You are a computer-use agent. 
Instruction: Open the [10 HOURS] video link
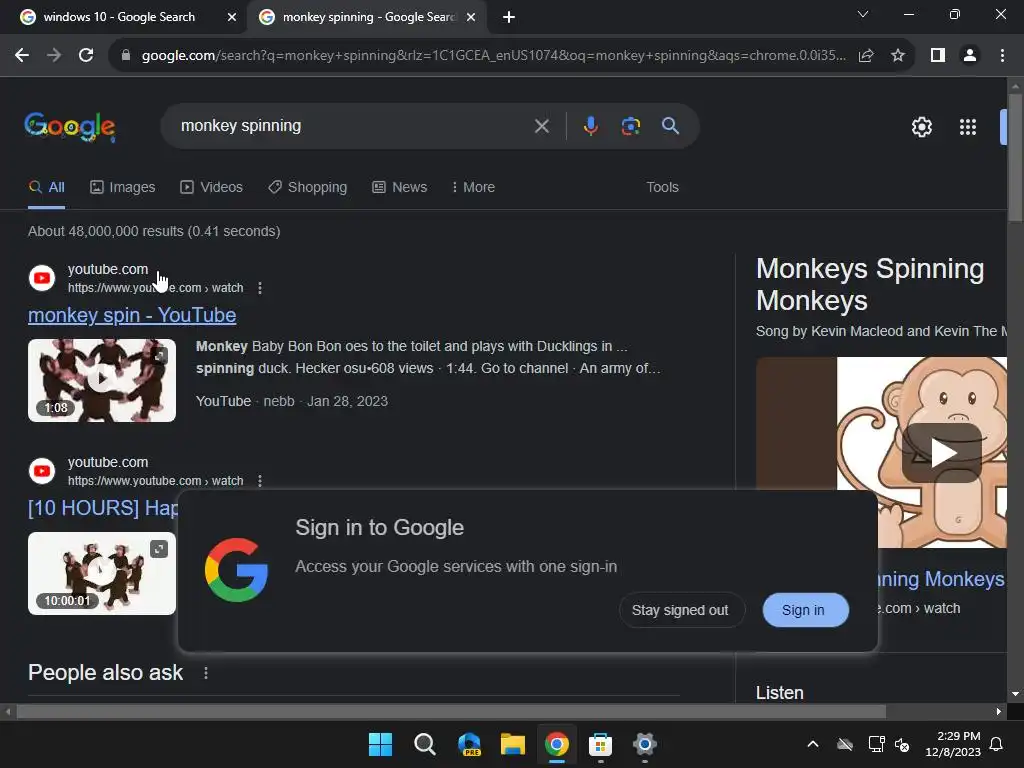(x=103, y=508)
